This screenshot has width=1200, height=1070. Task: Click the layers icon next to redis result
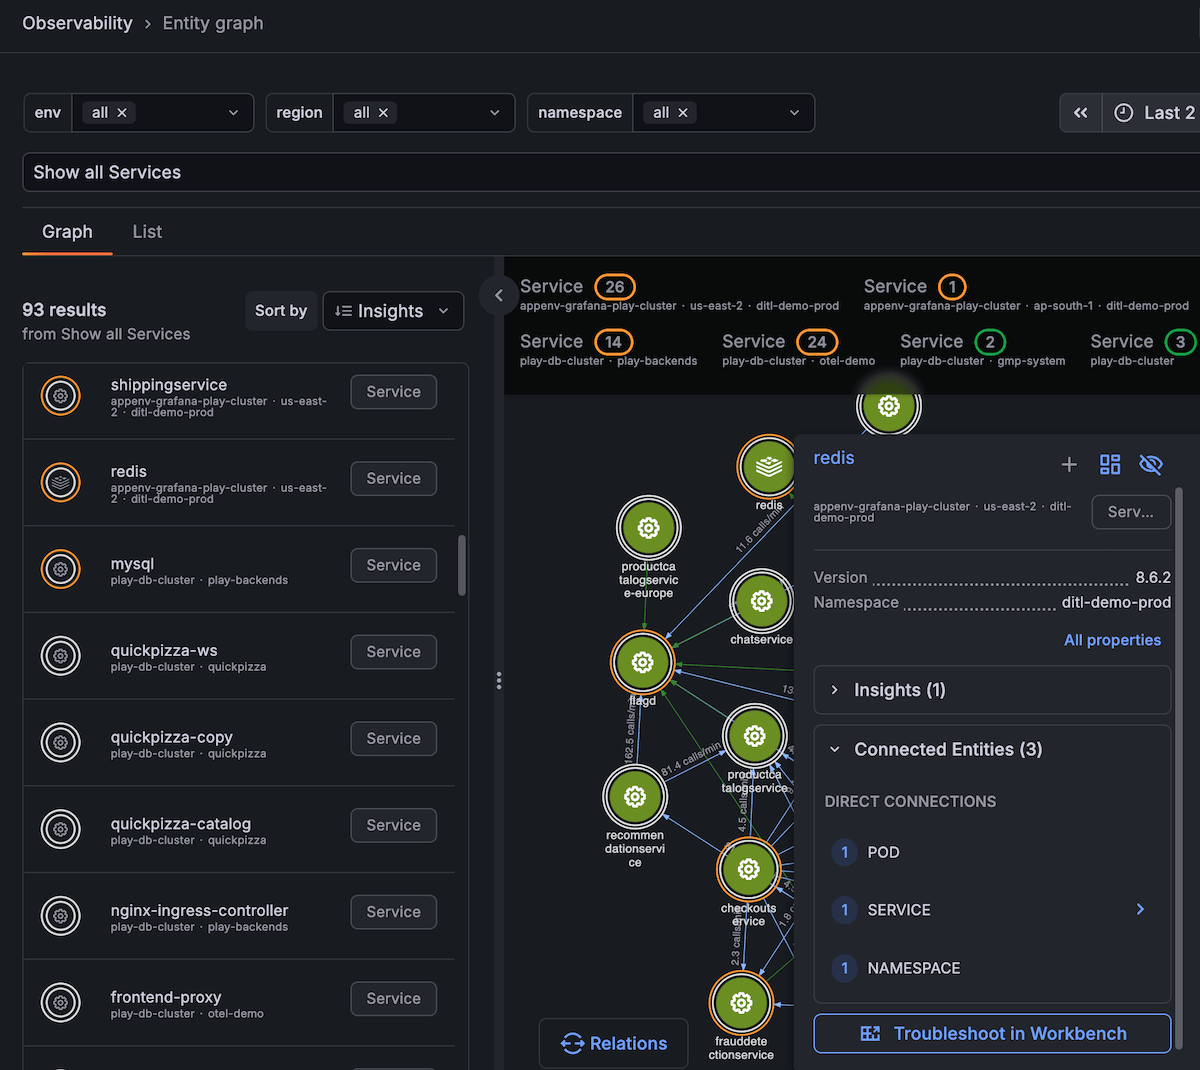pyautogui.click(x=60, y=482)
